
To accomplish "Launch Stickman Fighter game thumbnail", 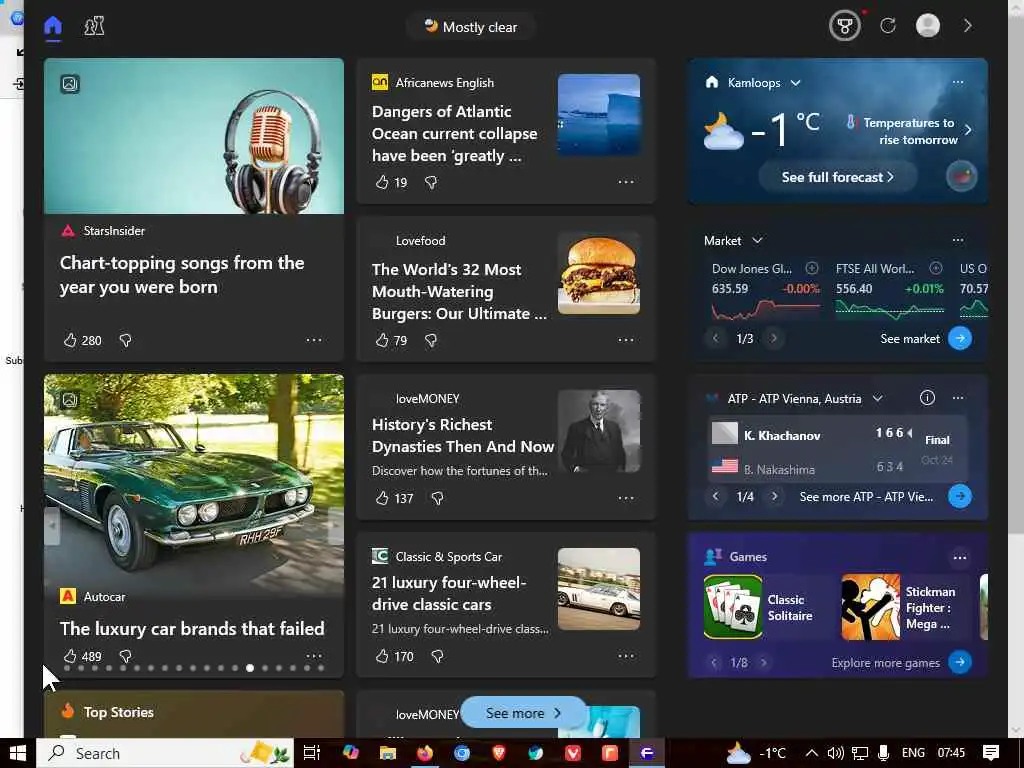I will (x=871, y=607).
